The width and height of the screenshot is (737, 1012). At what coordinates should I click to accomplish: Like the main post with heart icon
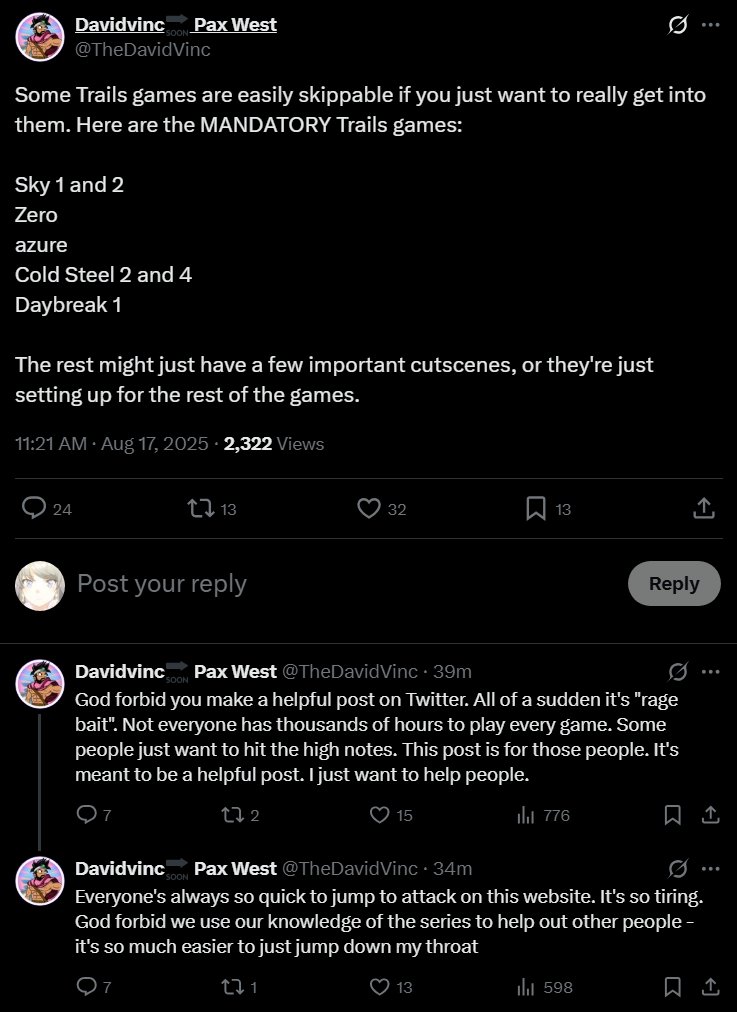[x=370, y=508]
